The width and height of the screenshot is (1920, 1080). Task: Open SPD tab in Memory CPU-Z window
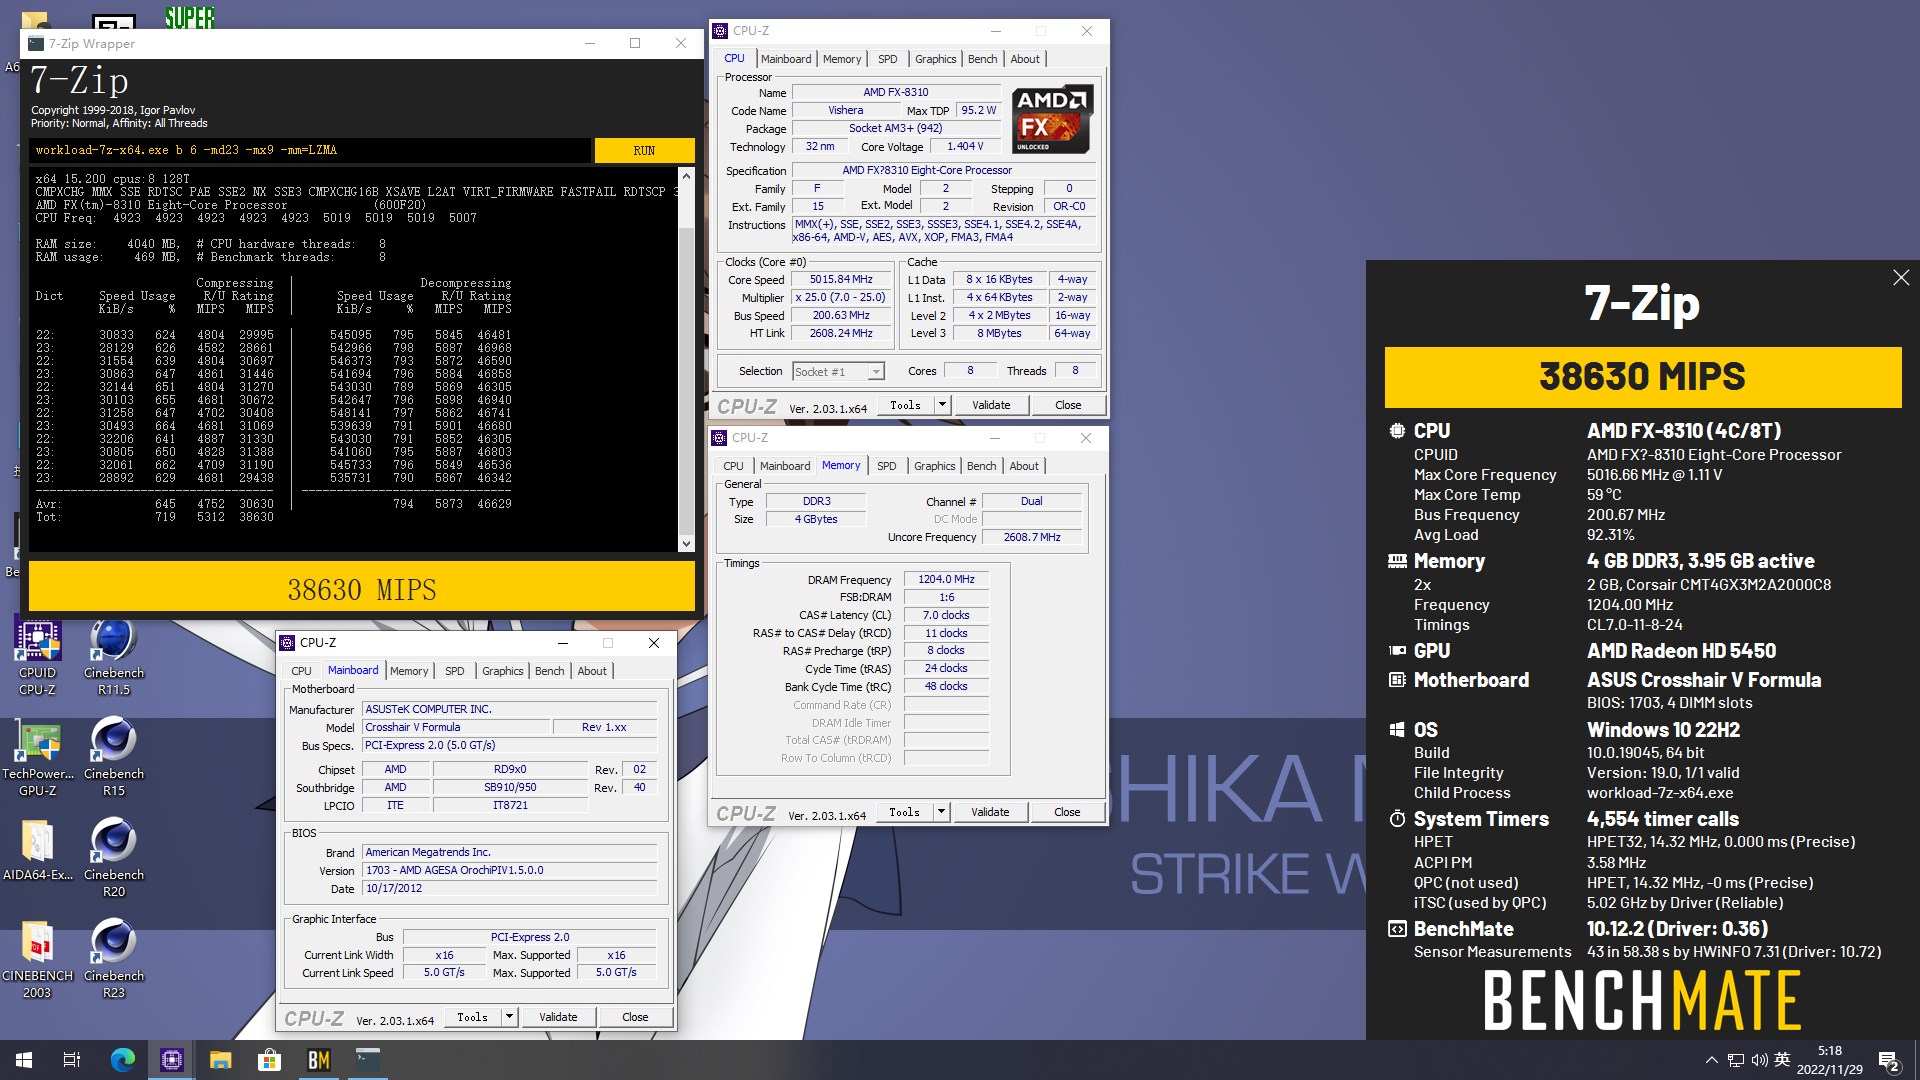[x=886, y=466]
